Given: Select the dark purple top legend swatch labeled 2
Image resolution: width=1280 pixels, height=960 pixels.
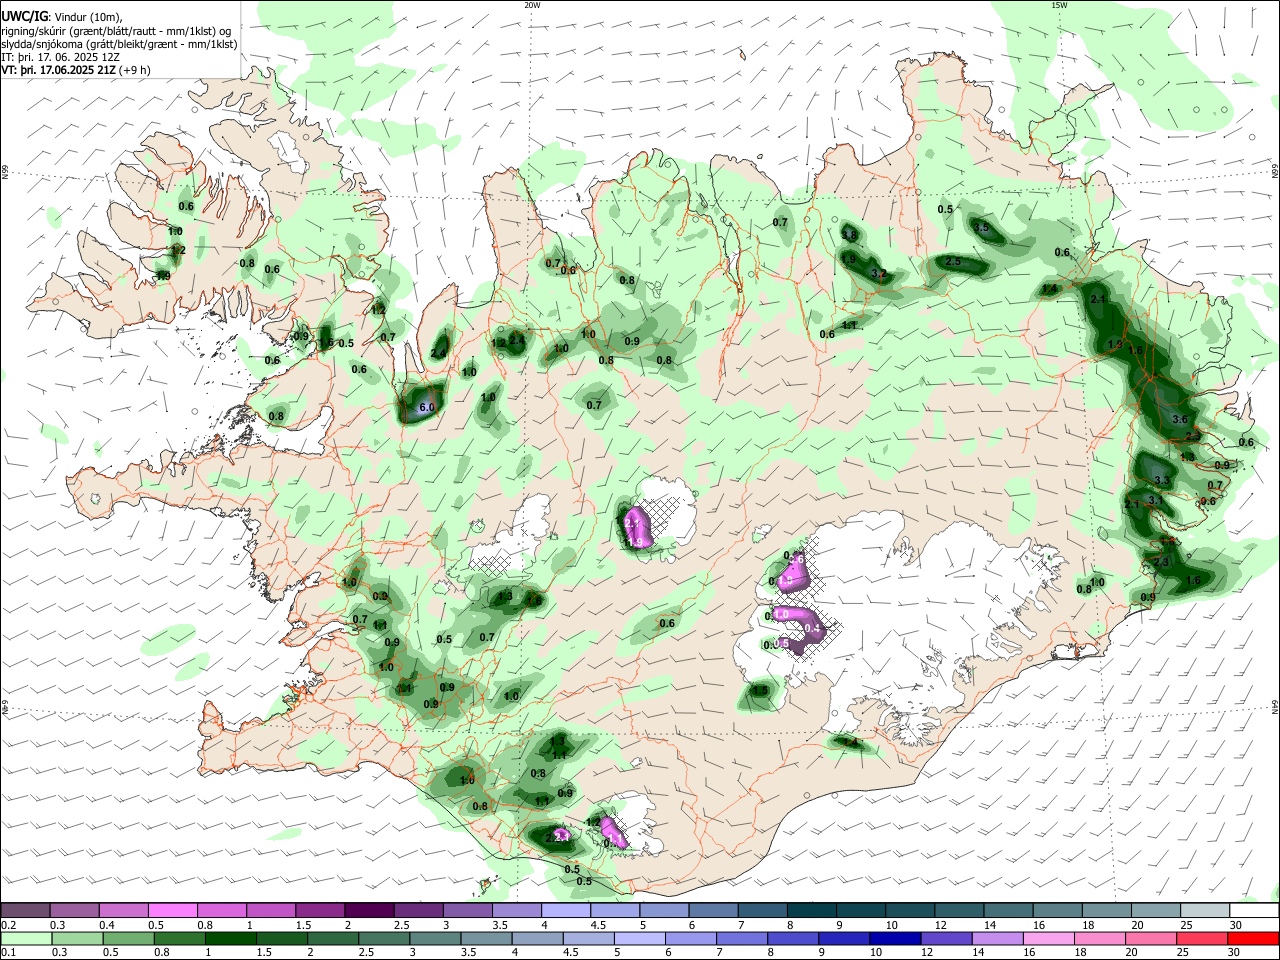Looking at the screenshot, I should (x=369, y=910).
